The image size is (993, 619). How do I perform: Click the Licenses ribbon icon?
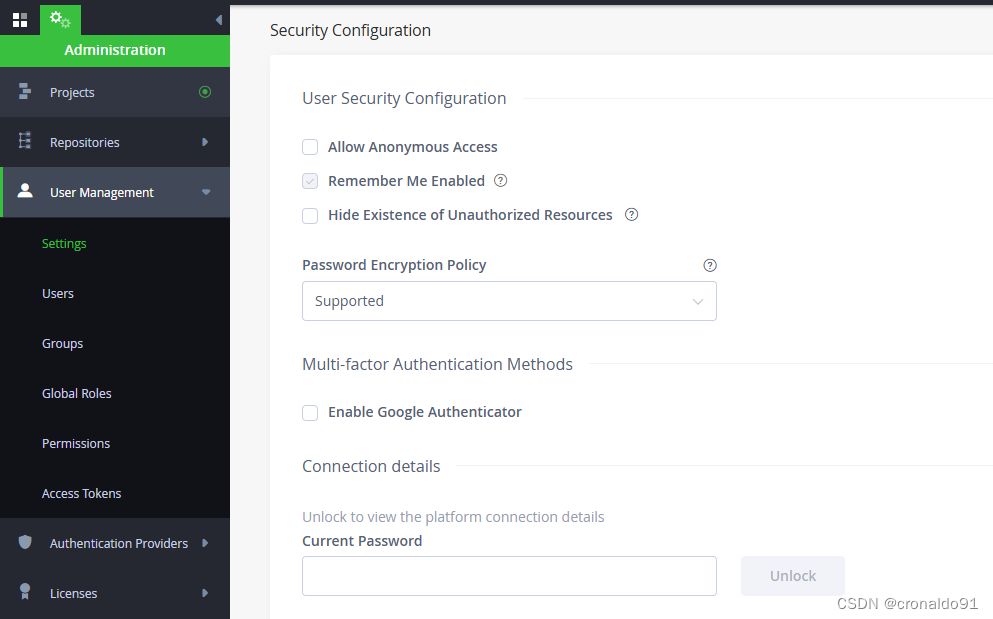[25, 591]
